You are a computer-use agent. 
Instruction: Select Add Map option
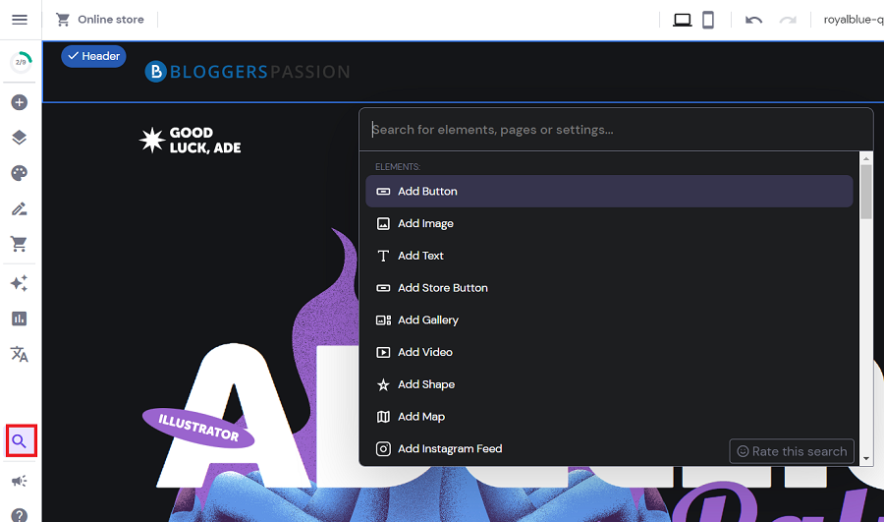point(609,416)
